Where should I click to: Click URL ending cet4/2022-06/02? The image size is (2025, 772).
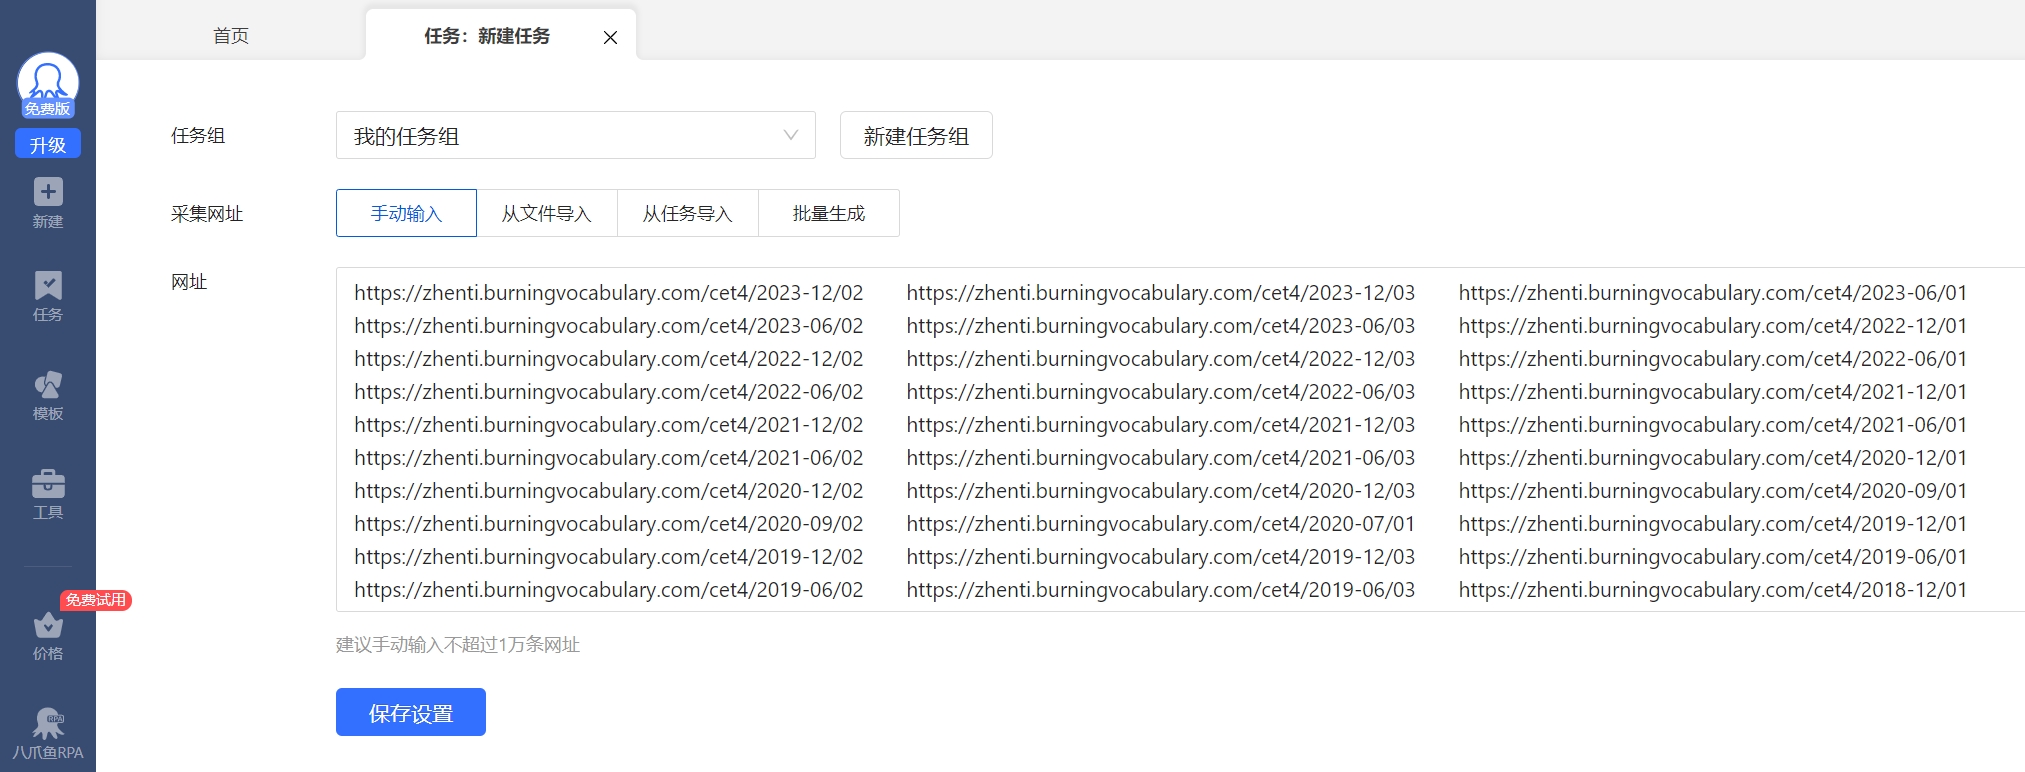(x=609, y=392)
